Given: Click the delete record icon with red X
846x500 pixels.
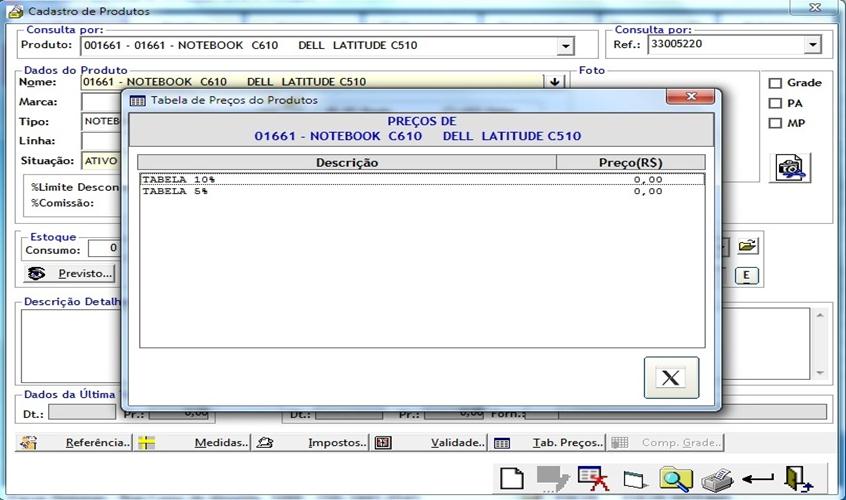Looking at the screenshot, I should click(593, 478).
